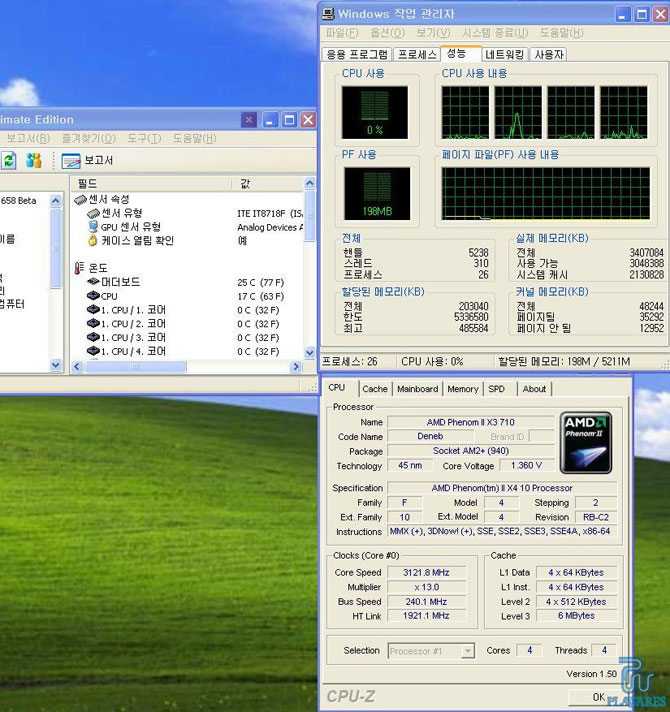Click the chip icon beside 머더보드 temperature
Screen dimensions: 670x712
click(92, 282)
